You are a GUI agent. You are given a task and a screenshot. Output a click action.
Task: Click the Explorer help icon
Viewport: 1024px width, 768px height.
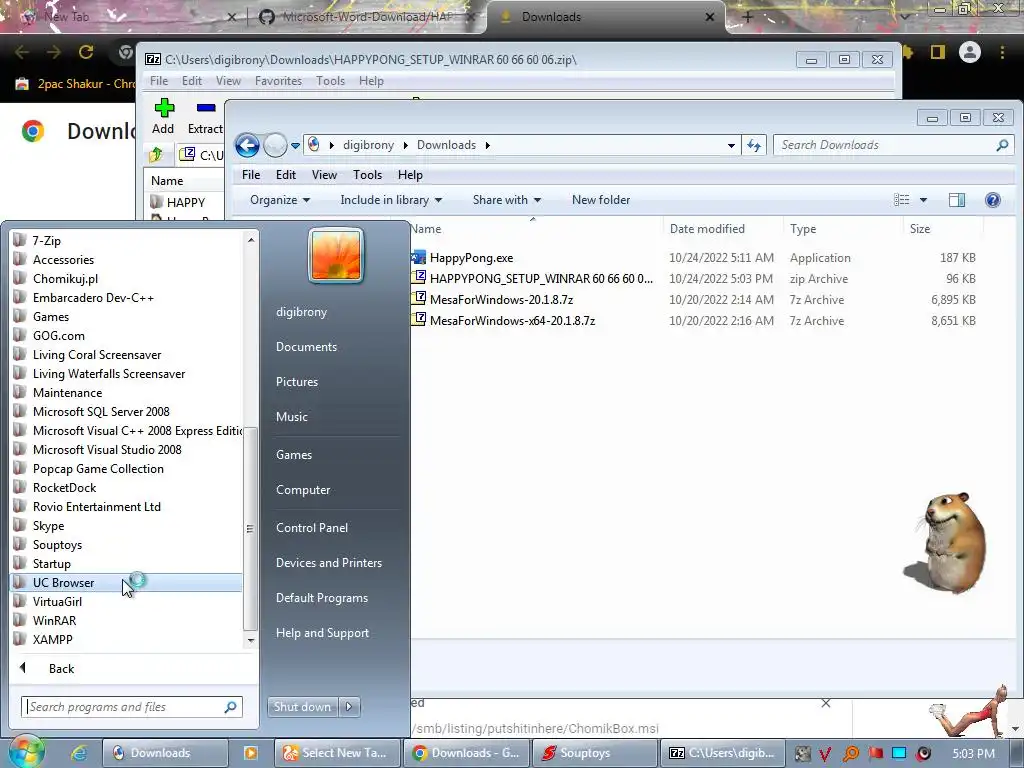coord(993,200)
